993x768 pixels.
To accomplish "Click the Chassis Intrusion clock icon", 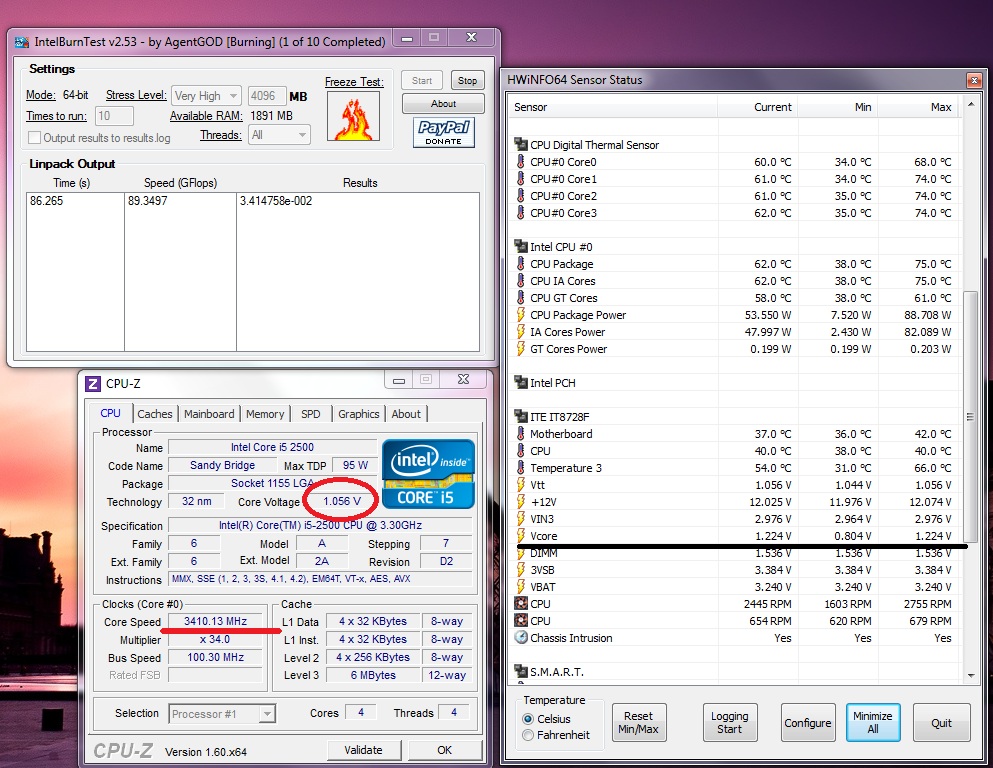I will (521, 638).
